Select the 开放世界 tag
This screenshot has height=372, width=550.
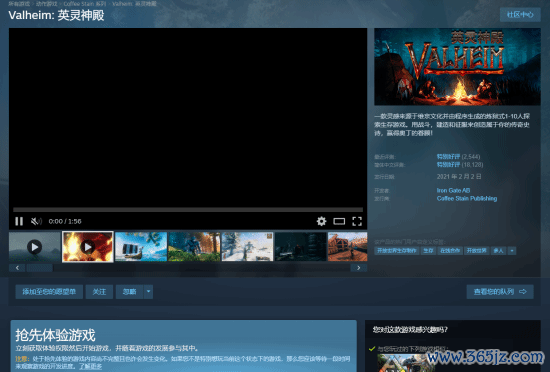(476, 251)
